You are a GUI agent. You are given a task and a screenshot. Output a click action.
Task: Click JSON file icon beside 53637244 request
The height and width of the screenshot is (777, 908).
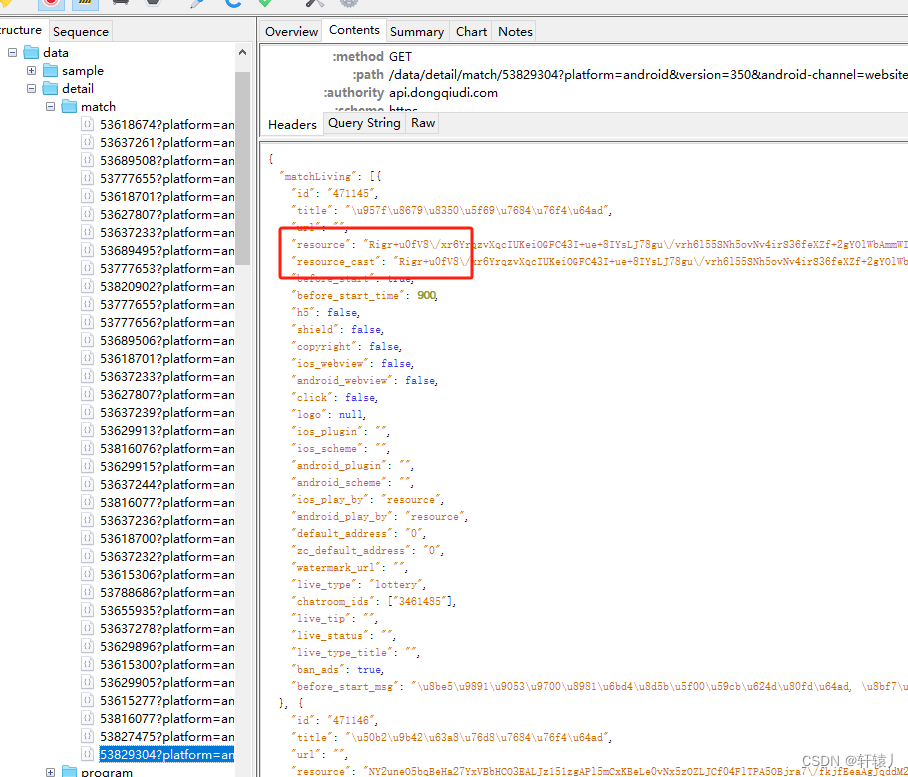click(x=87, y=484)
